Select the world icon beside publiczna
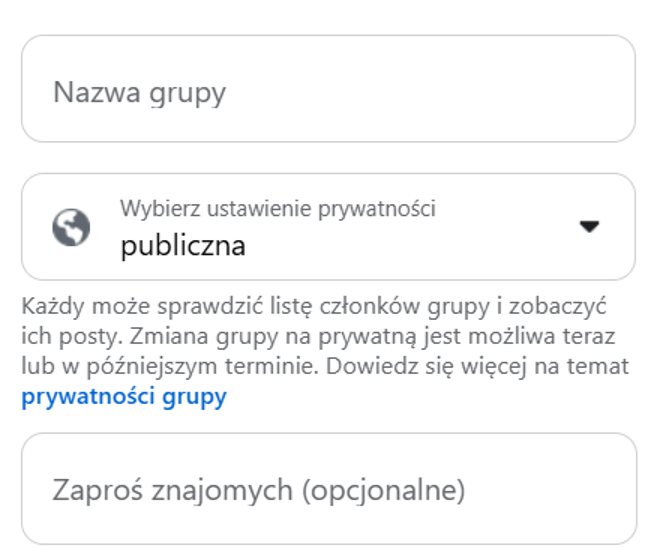This screenshot has height=548, width=658. 71,227
